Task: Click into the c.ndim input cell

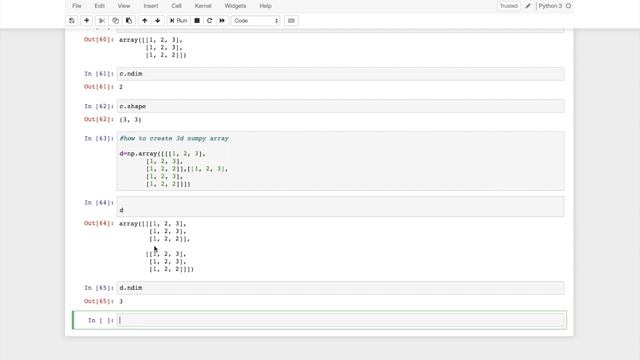Action: click(340, 74)
